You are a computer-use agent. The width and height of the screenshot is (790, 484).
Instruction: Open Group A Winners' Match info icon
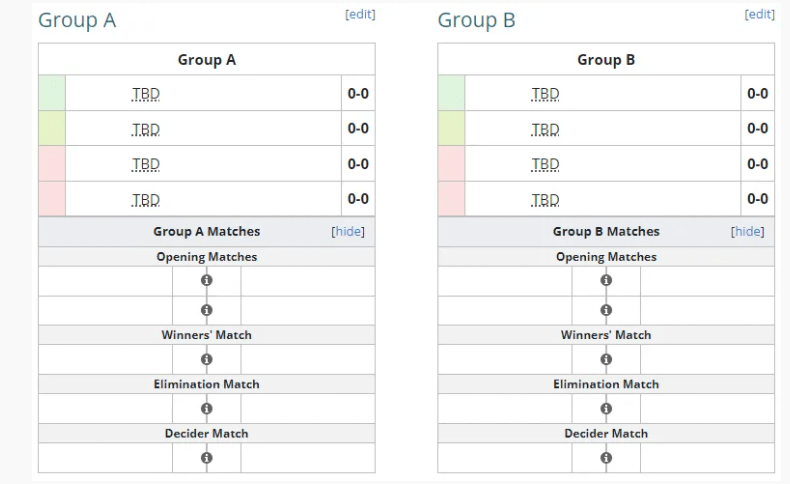(207, 359)
